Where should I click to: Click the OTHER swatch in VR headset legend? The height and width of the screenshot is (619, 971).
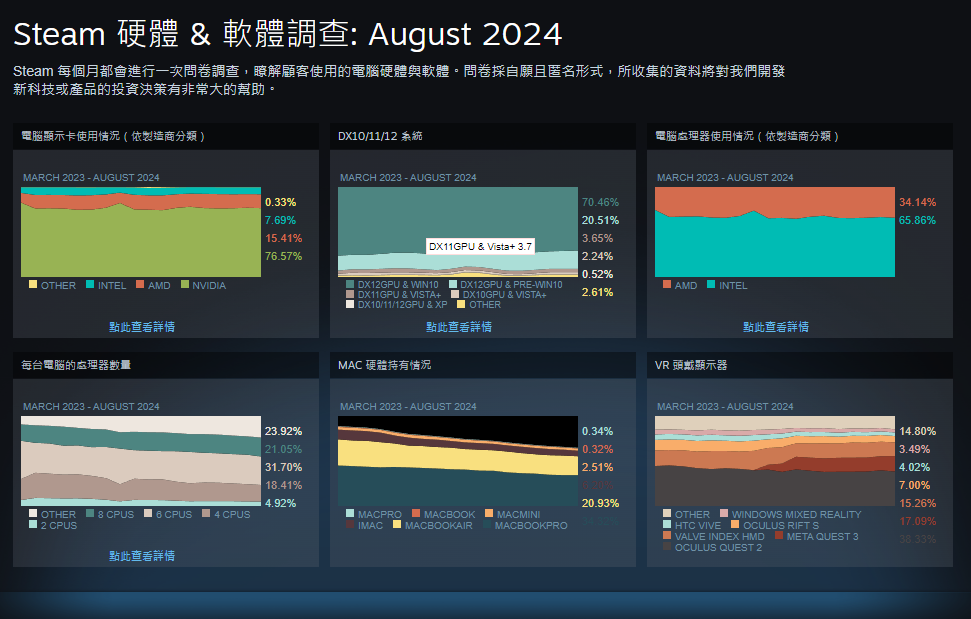667,514
